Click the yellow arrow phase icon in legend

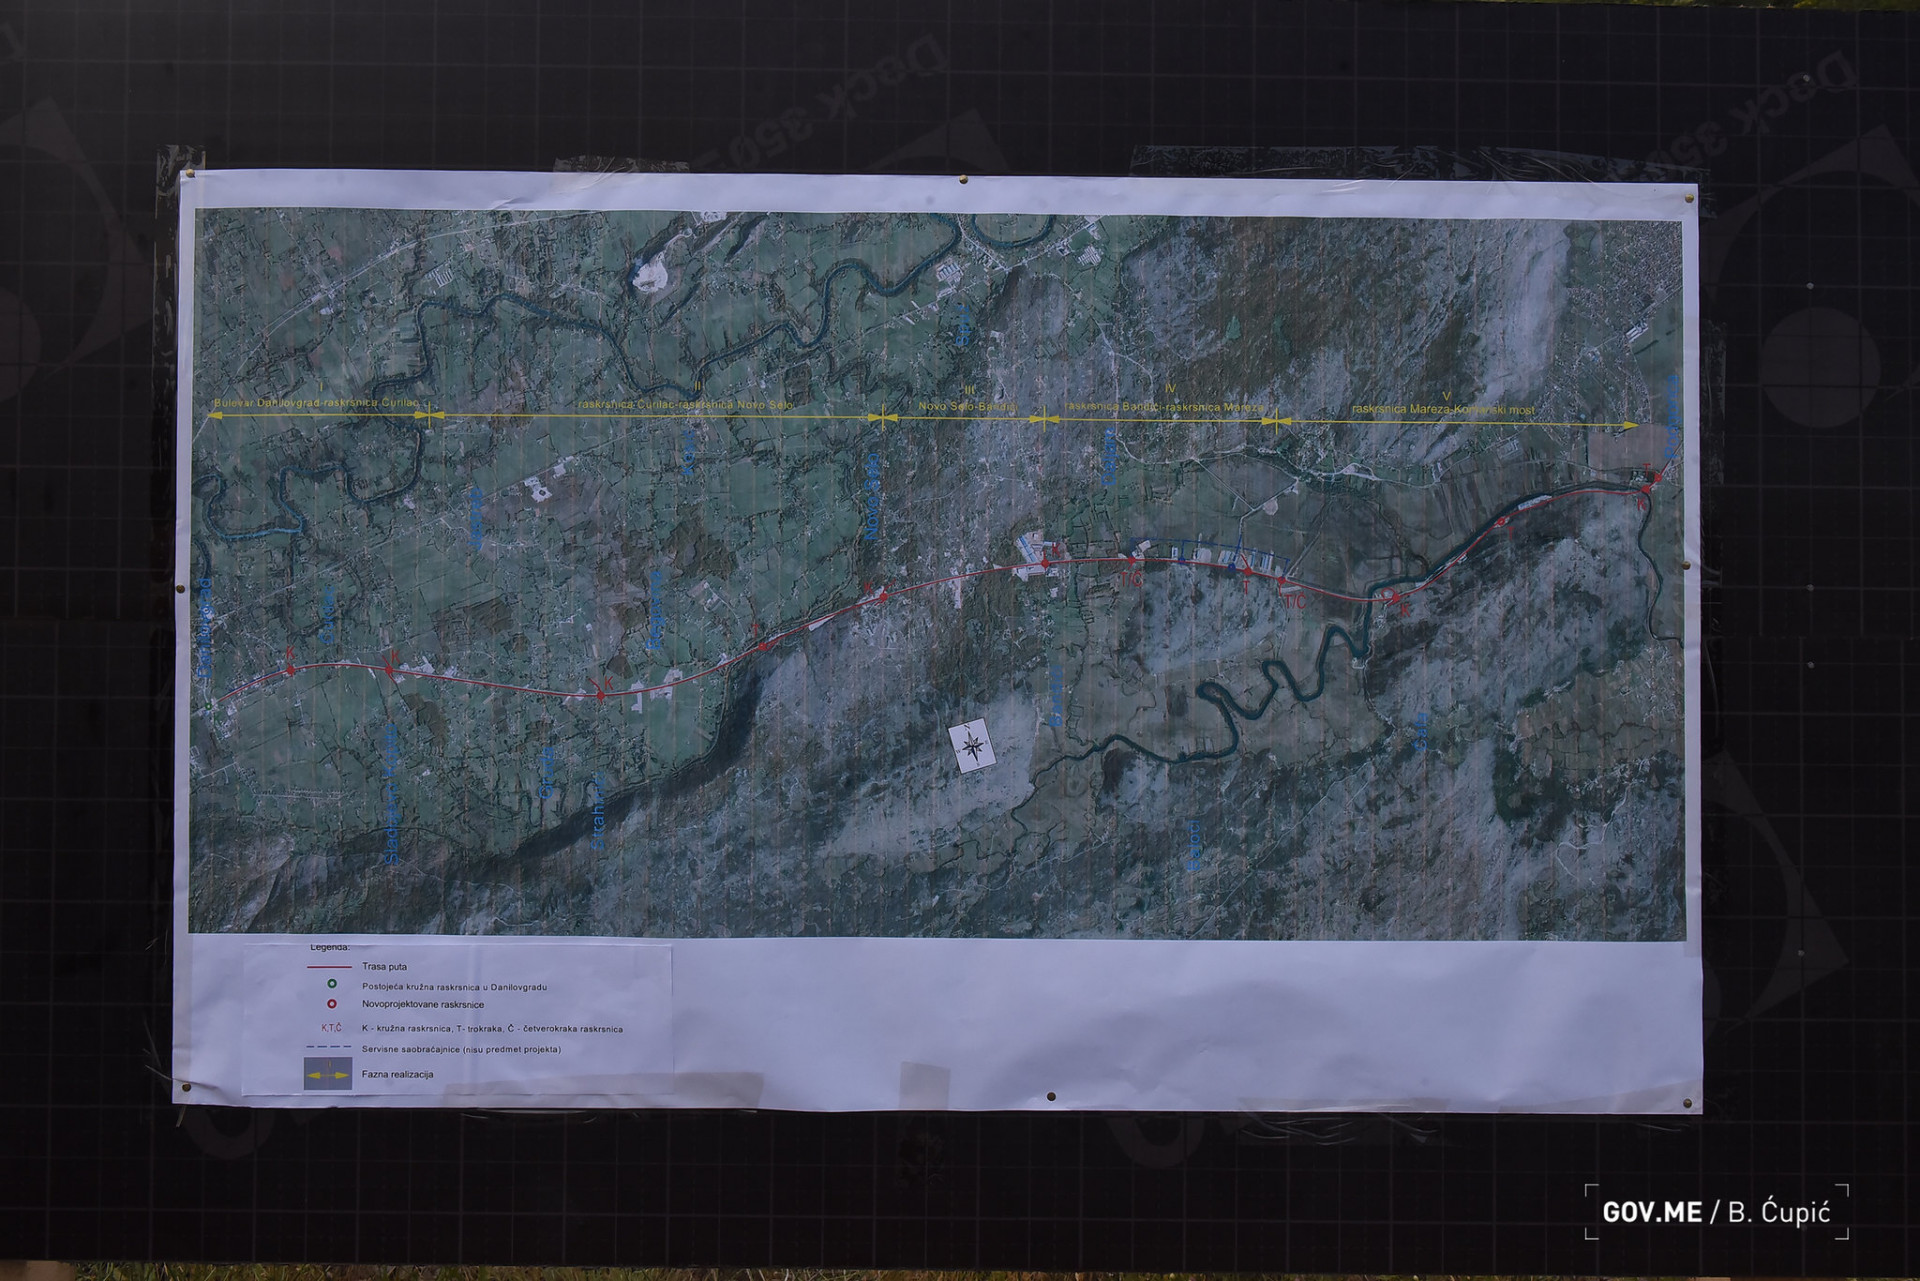pyautogui.click(x=328, y=1075)
